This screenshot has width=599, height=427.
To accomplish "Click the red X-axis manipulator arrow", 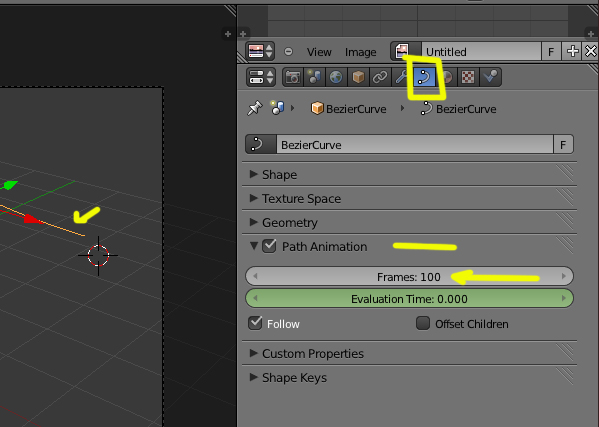I will [32, 219].
